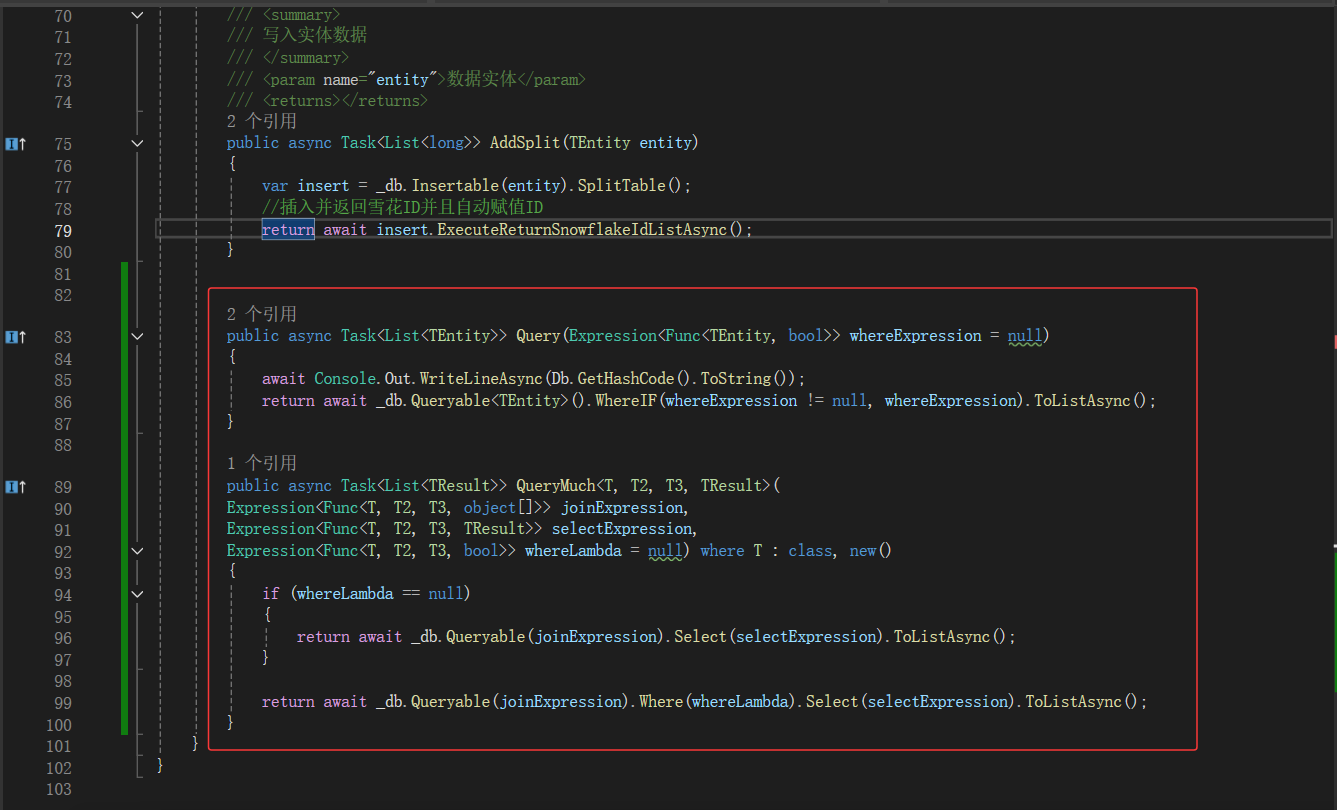Click the TEntity parameter type on line 75
This screenshot has width=1337, height=810.
pos(599,143)
